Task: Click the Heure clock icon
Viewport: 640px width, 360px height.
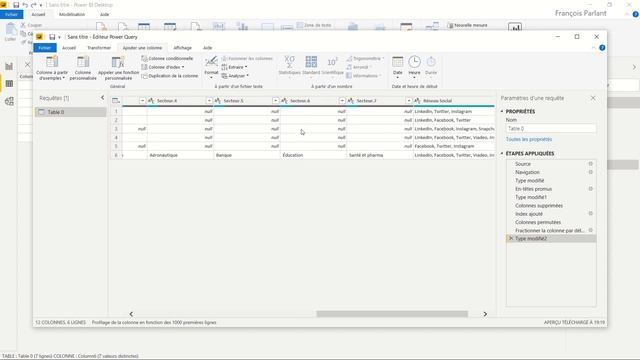Action: tap(414, 62)
